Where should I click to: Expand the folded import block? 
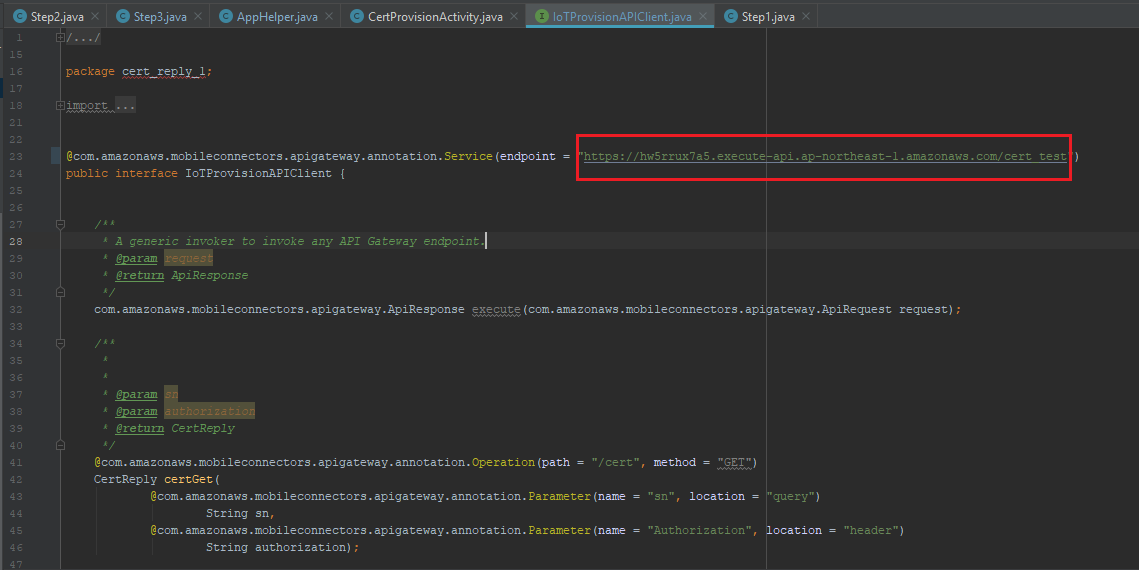tap(60, 105)
